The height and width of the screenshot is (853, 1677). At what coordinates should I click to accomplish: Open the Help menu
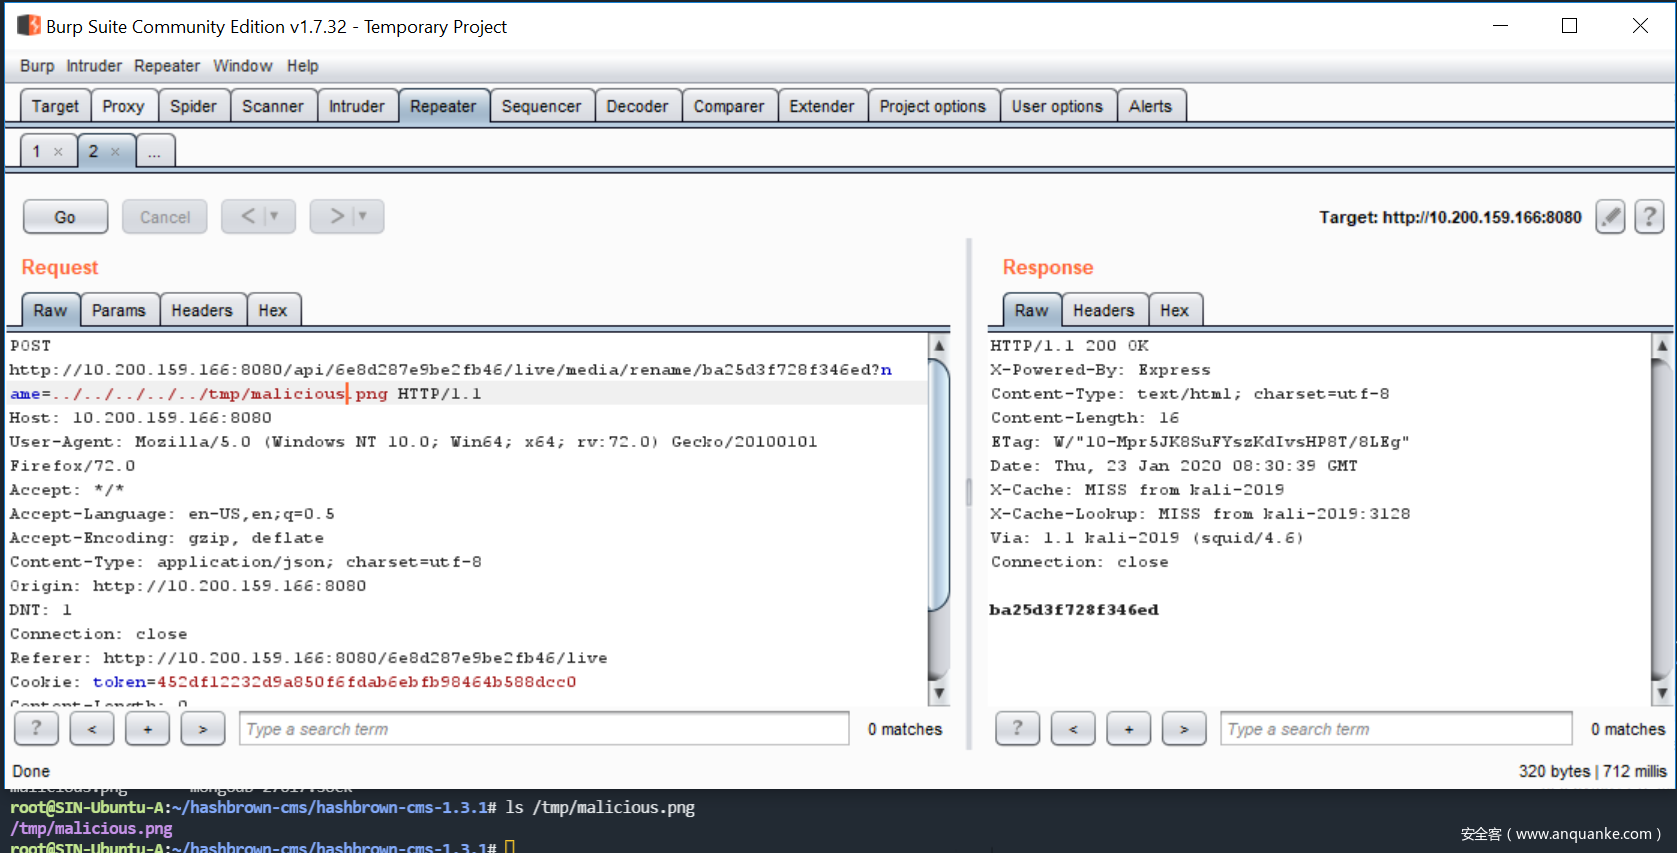303,66
